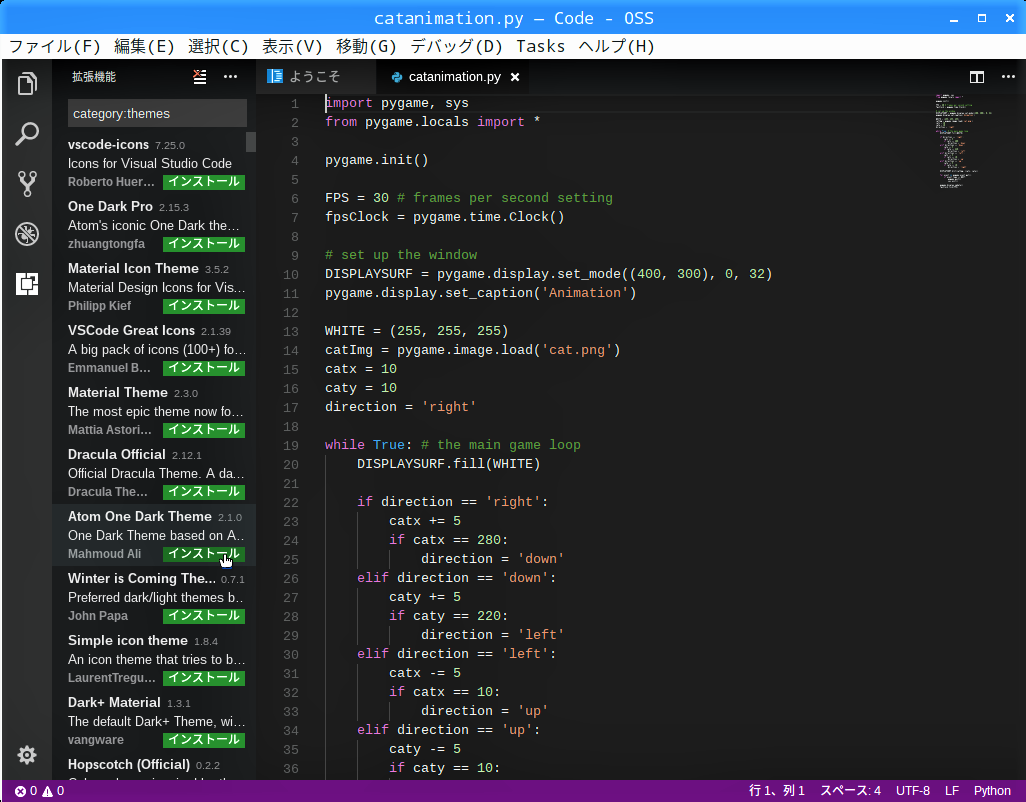Select the Simple icon theme entry
Screen dimensions: 1026x802
coord(154,659)
